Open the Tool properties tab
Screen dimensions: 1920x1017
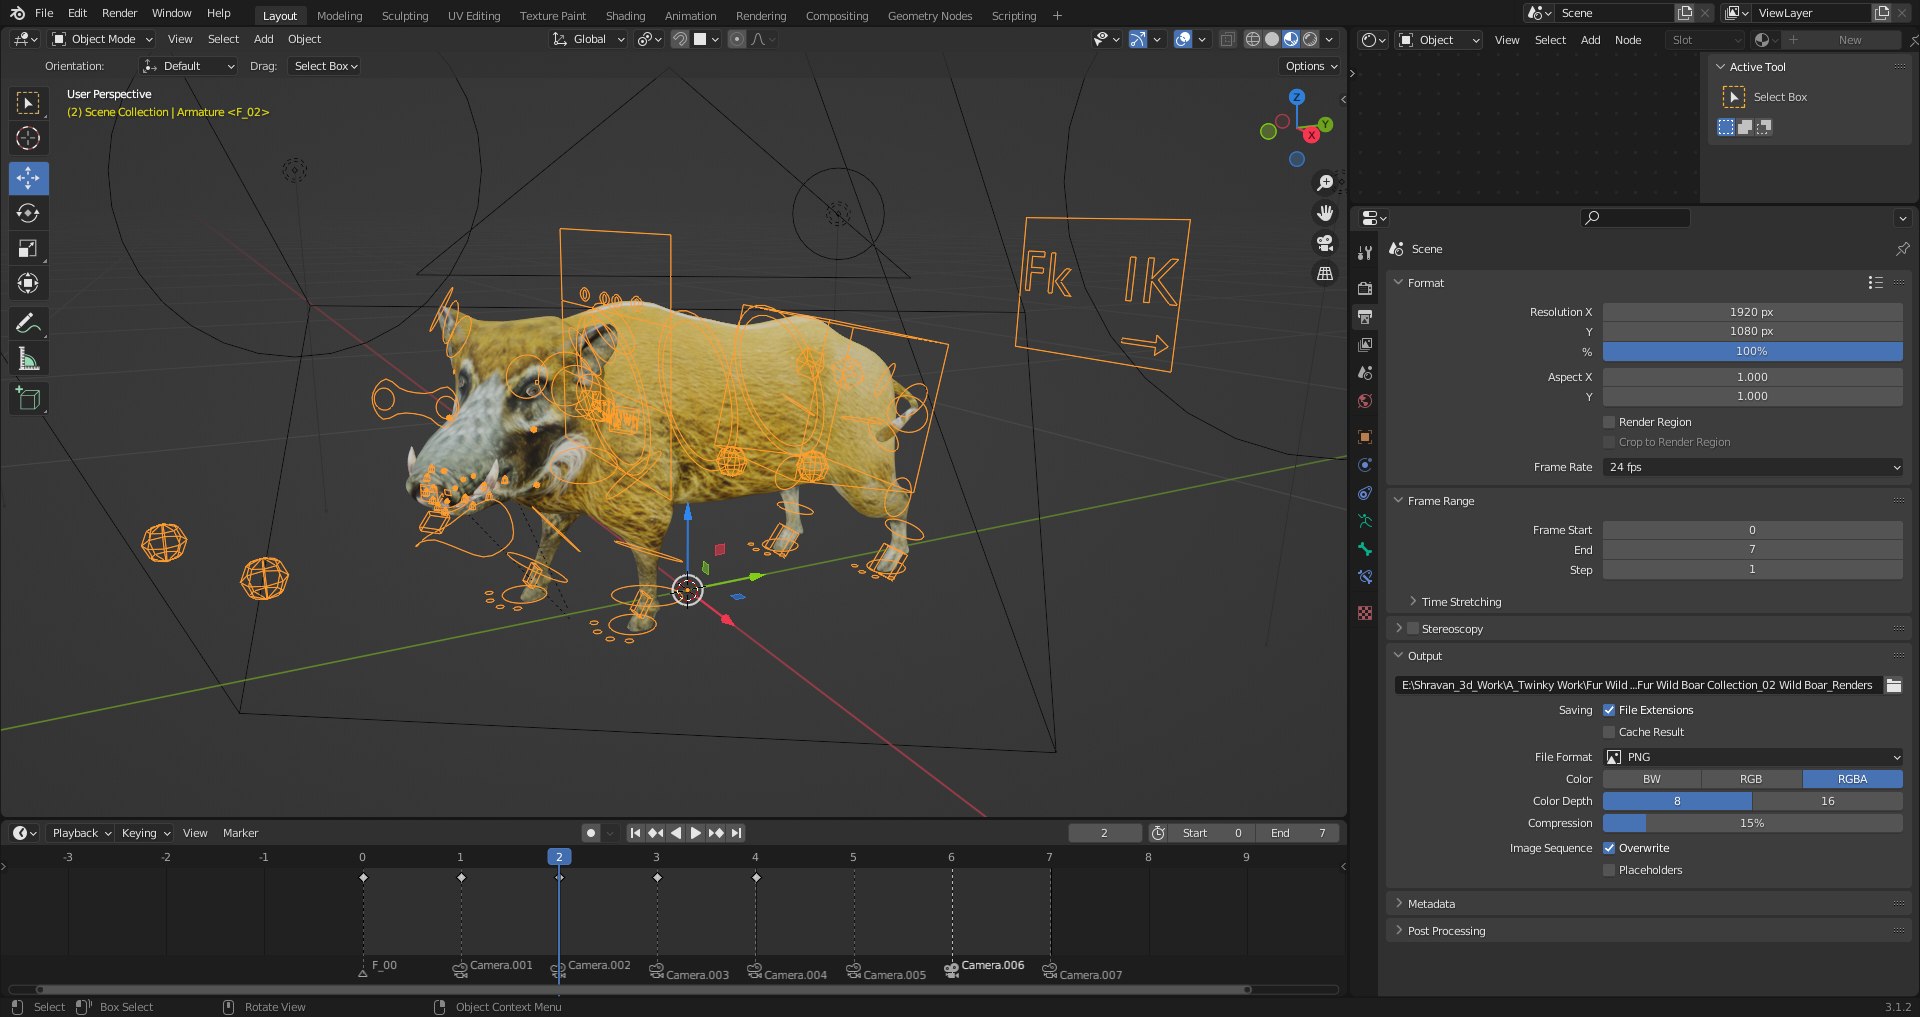[1365, 253]
